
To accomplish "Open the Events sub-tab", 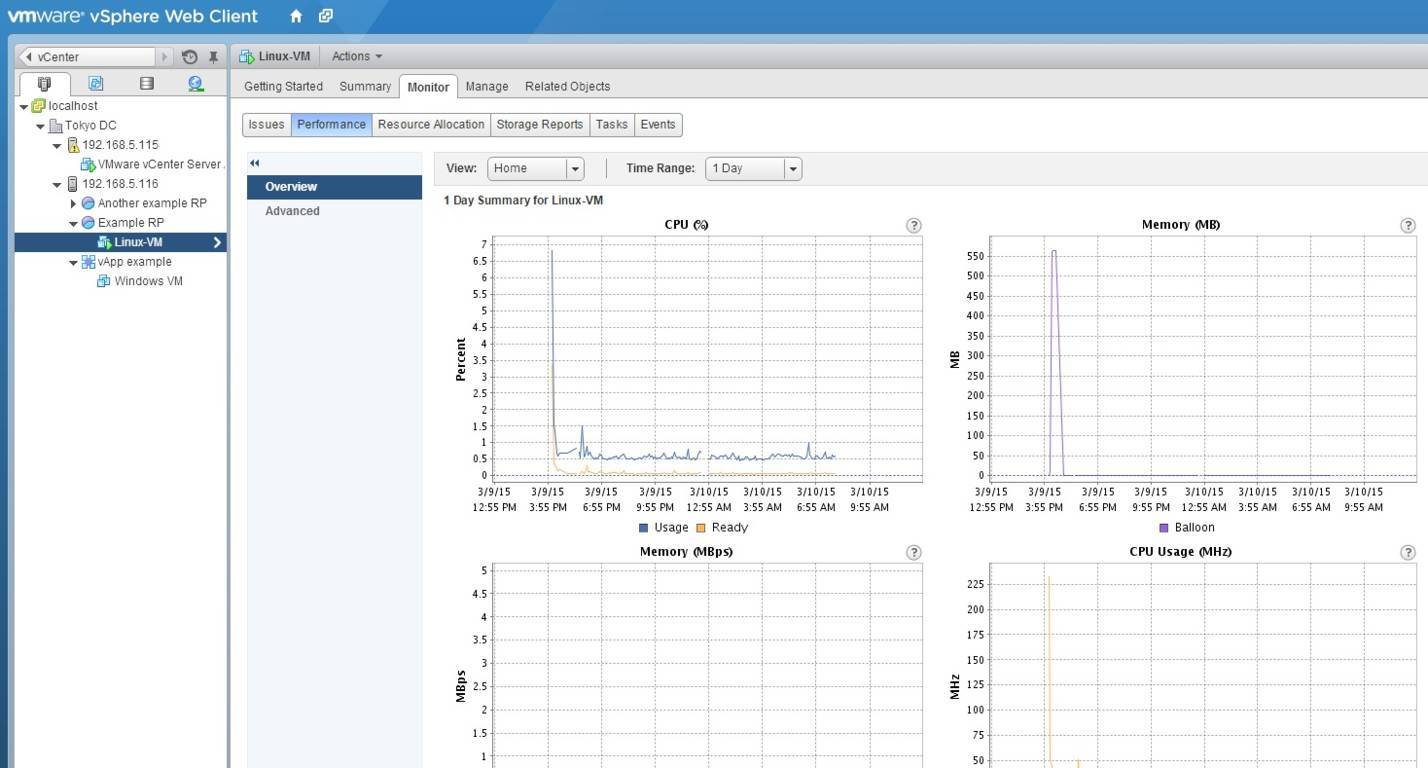I will [x=658, y=125].
